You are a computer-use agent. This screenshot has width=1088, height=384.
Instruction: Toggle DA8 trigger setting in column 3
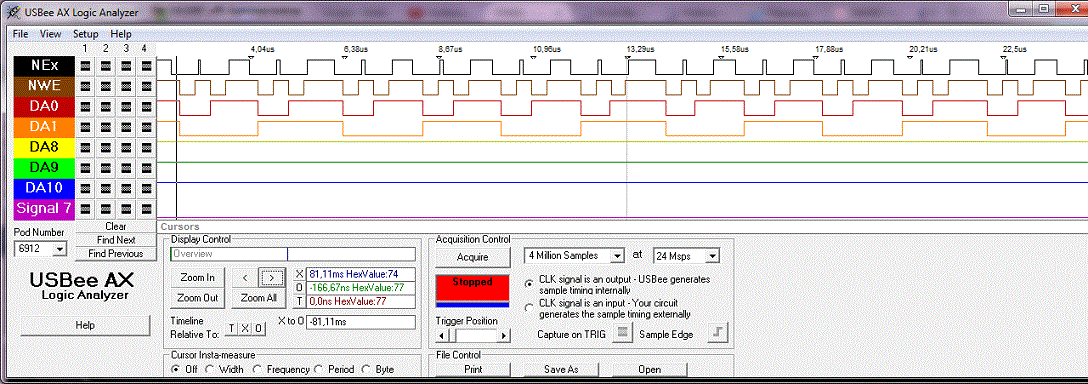126,147
